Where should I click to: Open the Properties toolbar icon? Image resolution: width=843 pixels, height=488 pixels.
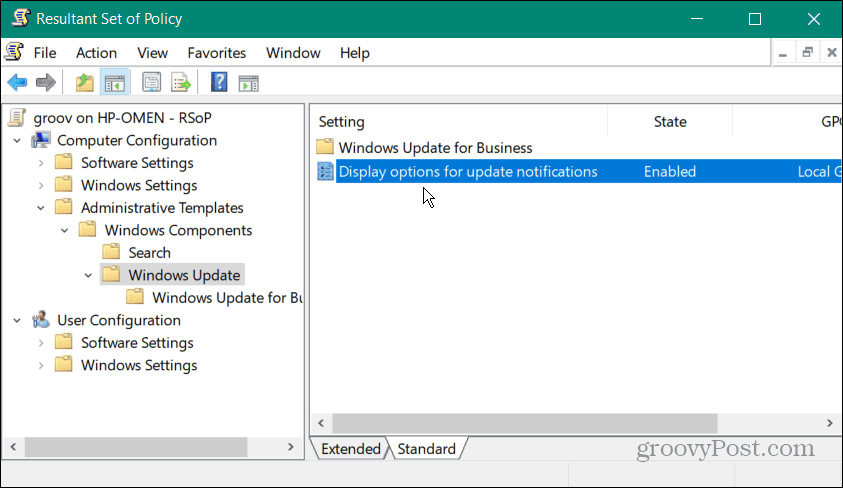pyautogui.click(x=152, y=83)
